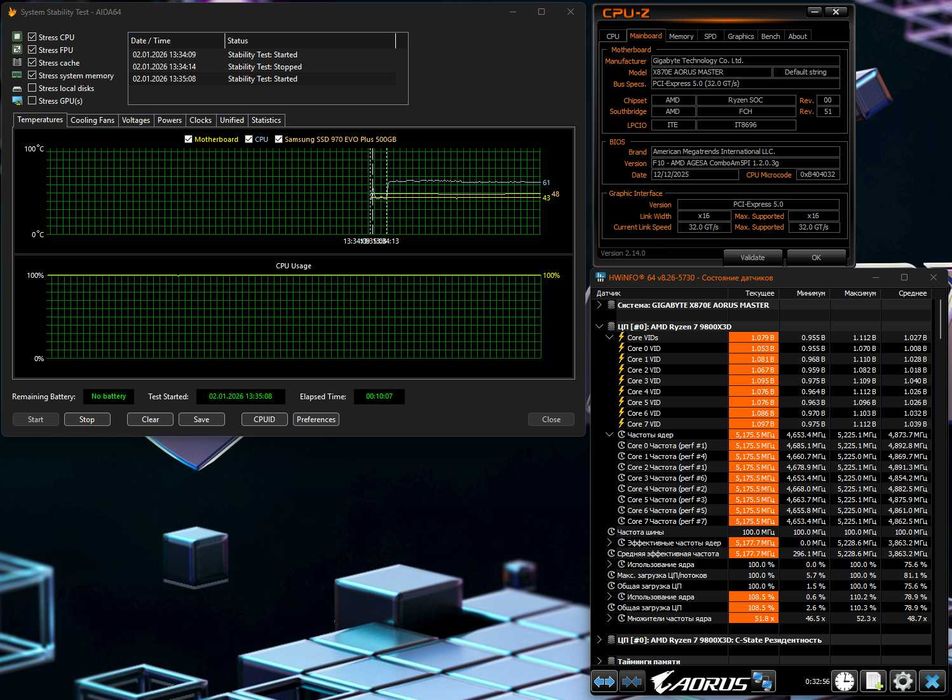Click Save button in AIDA64
The width and height of the screenshot is (952, 700).
coord(202,420)
